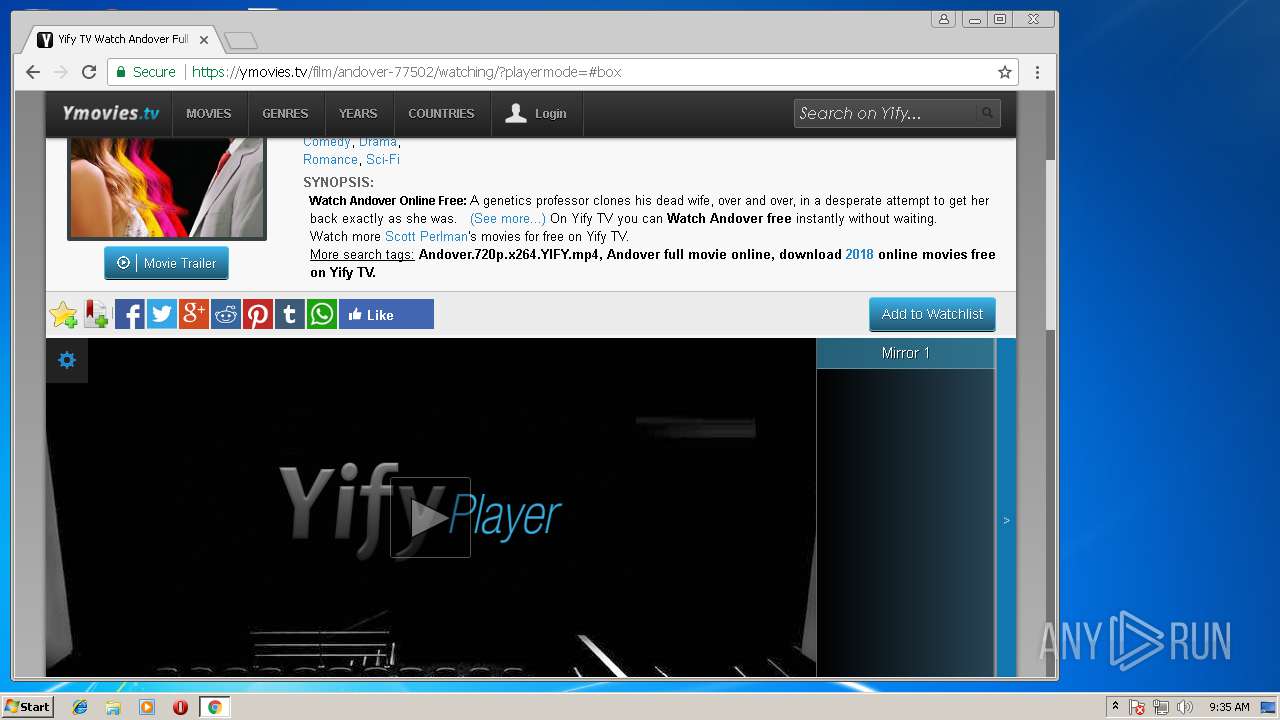Open the YEARS menu
This screenshot has width=1280, height=720.
click(358, 114)
